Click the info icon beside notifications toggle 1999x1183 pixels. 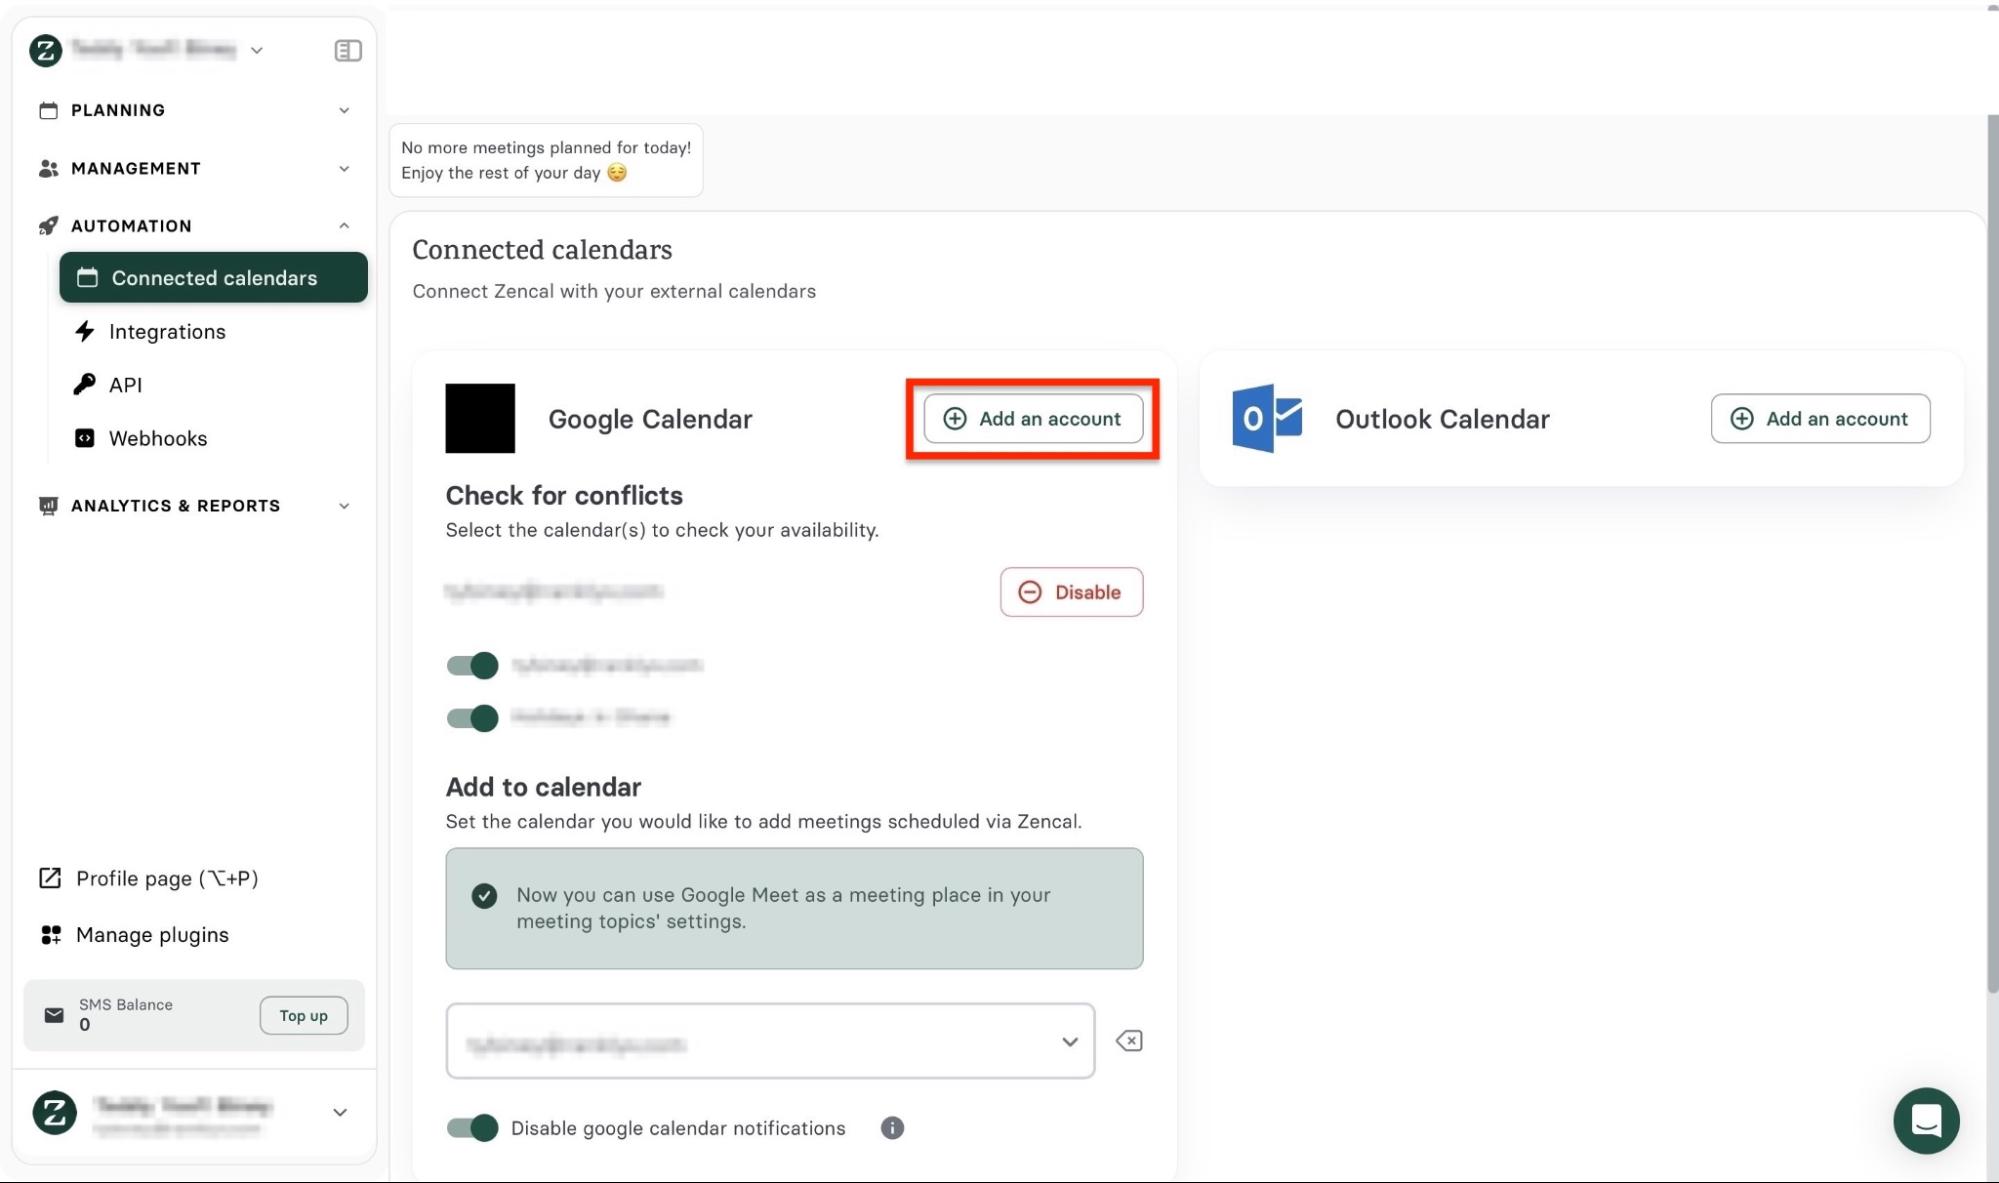pos(892,1128)
